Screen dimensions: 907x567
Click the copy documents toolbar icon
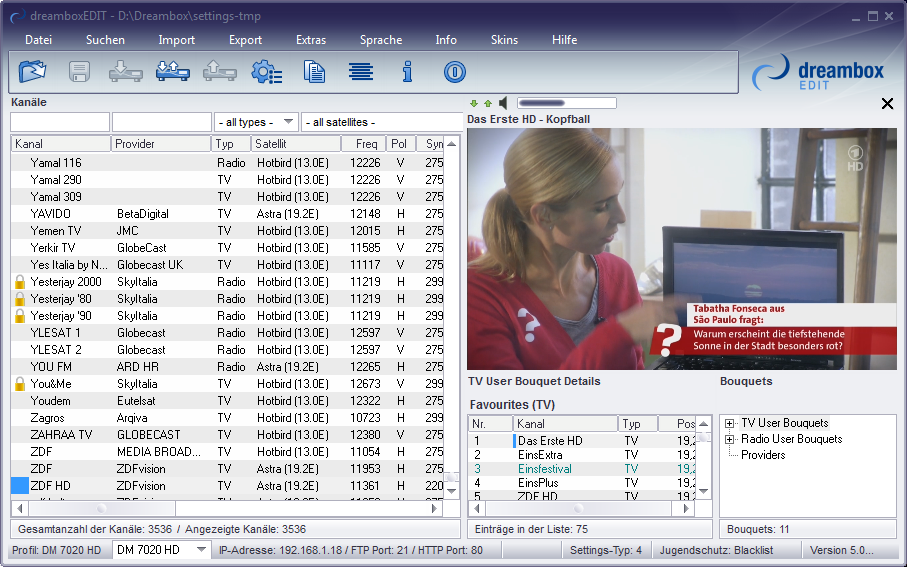(314, 72)
